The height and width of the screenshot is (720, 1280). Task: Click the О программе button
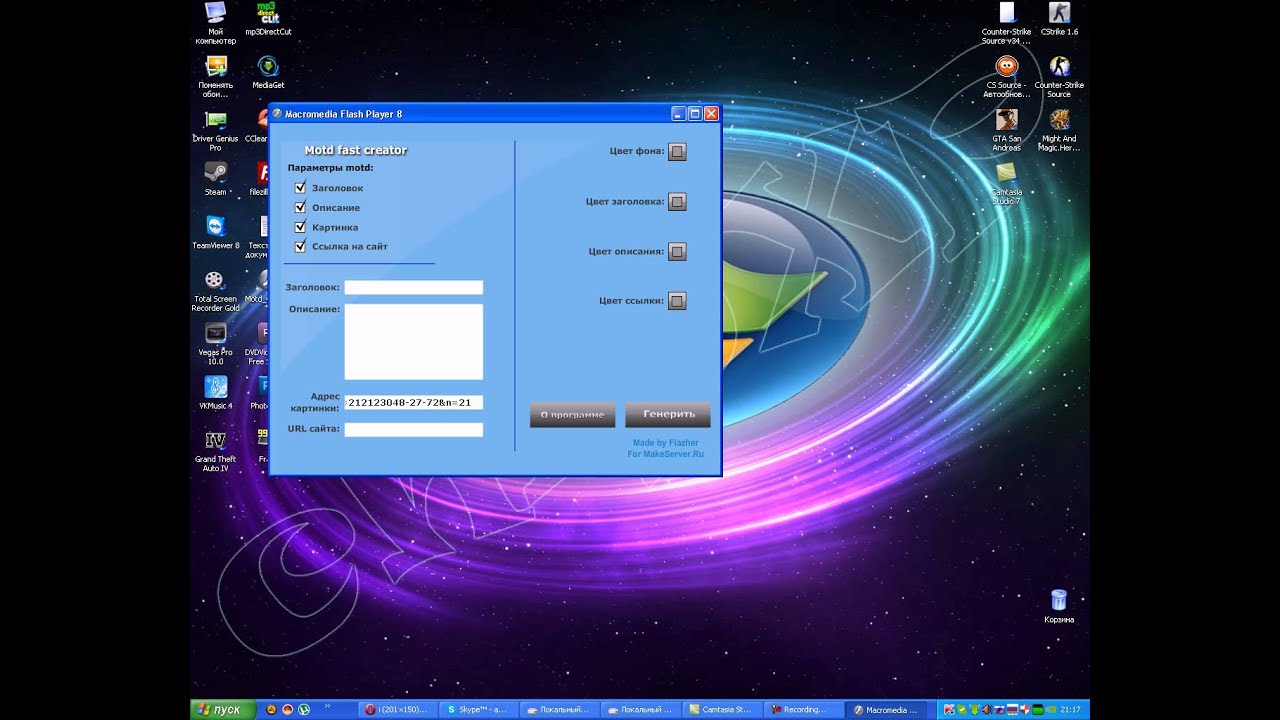click(x=572, y=415)
